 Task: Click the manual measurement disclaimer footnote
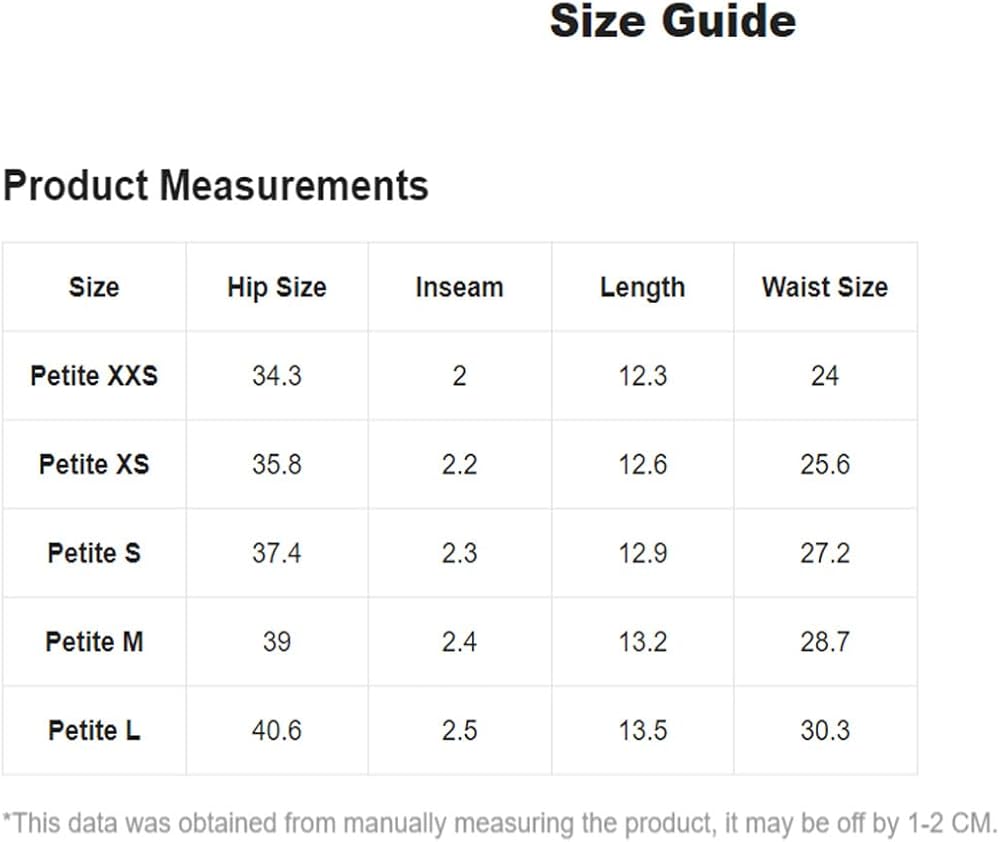pos(500,824)
